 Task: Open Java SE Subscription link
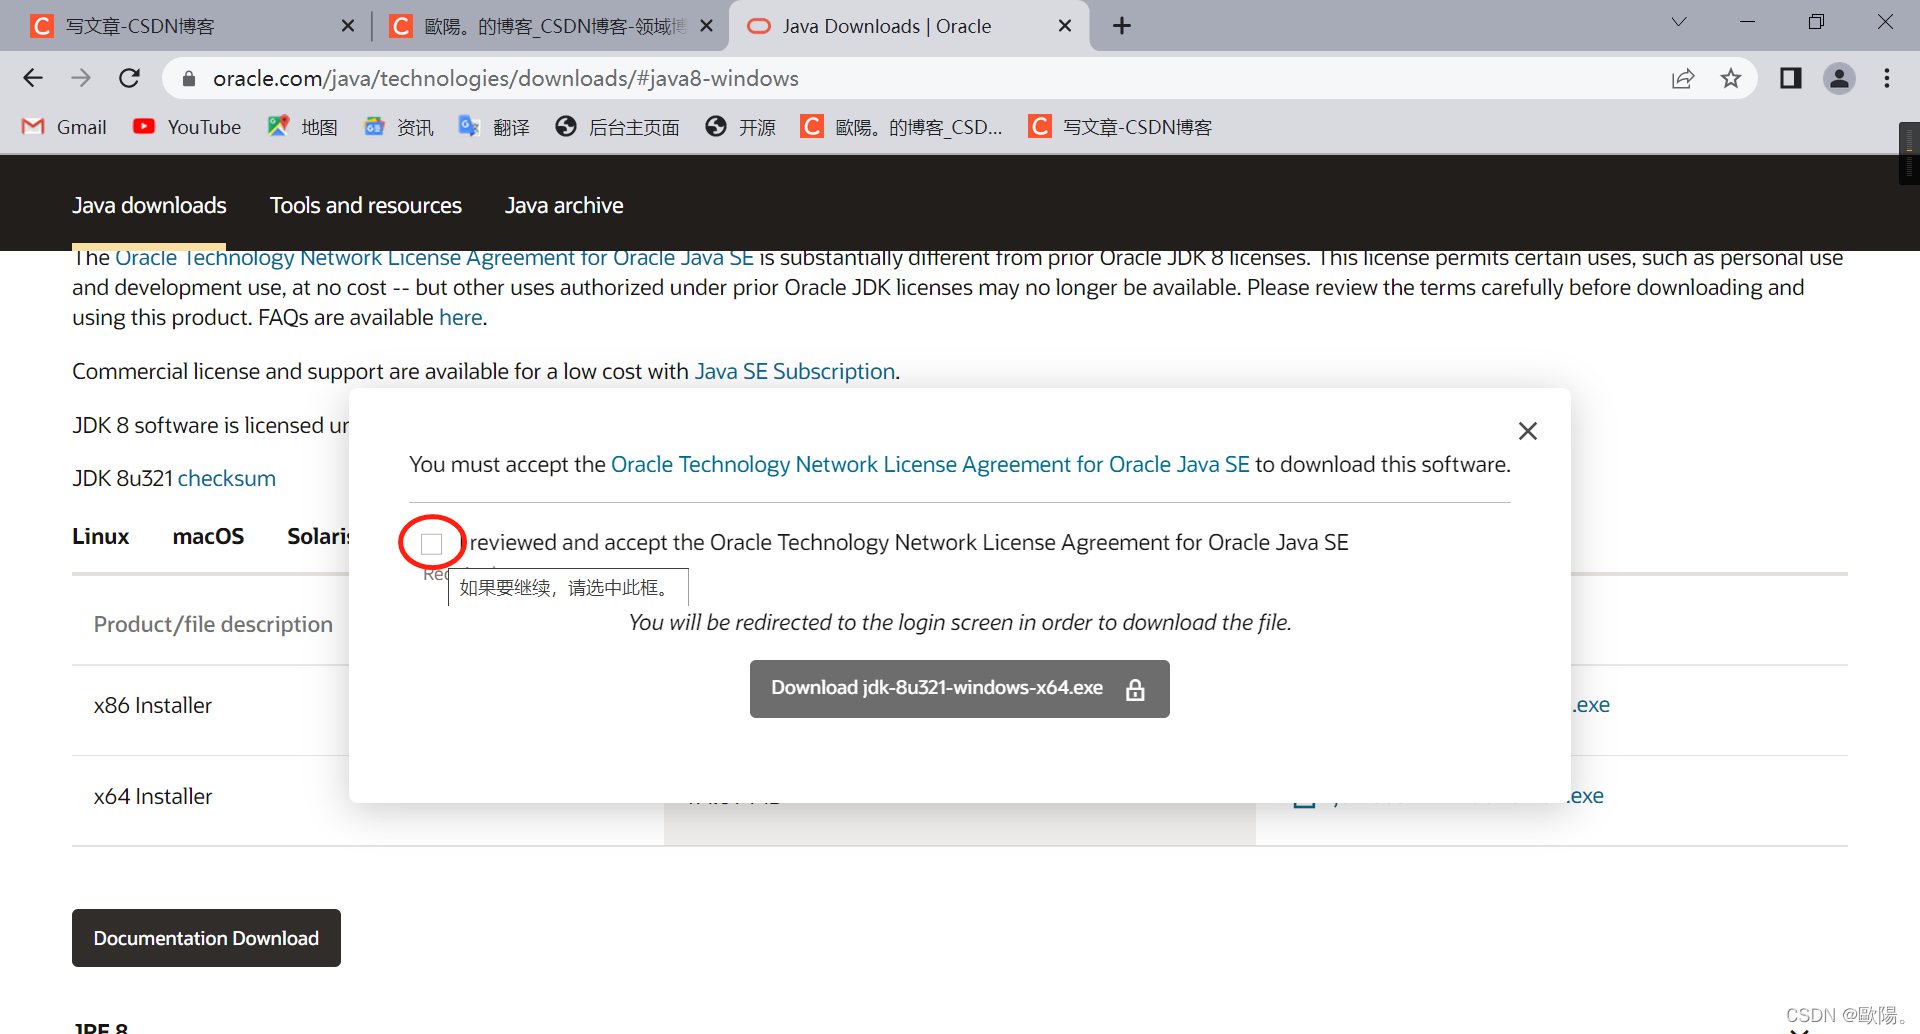[795, 371]
